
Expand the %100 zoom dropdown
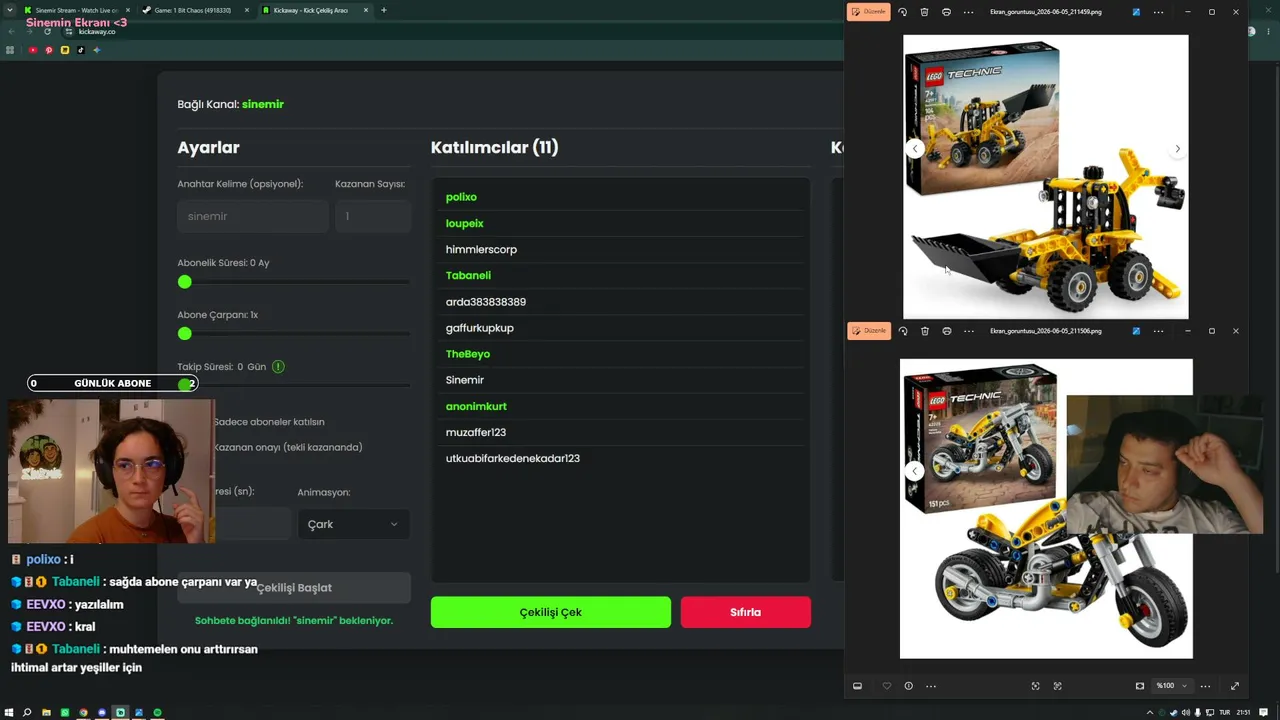[x=1171, y=686]
